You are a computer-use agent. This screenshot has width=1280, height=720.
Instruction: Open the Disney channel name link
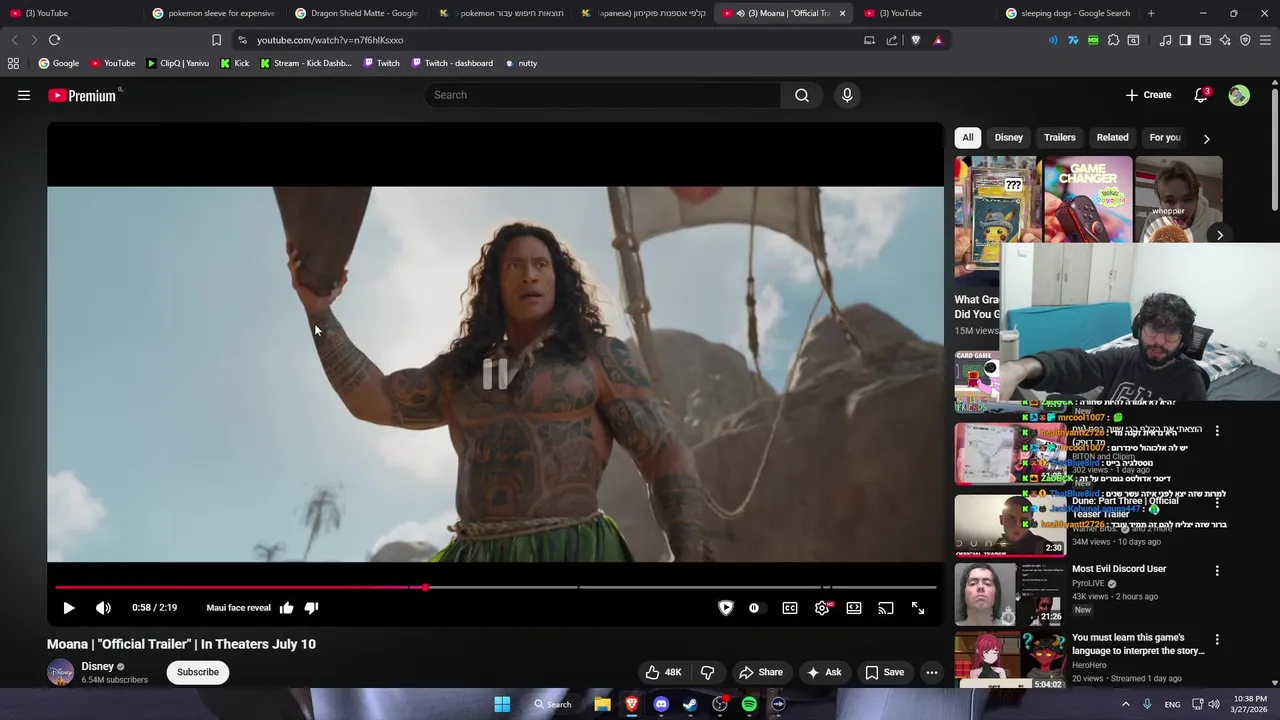pyautogui.click(x=98, y=666)
